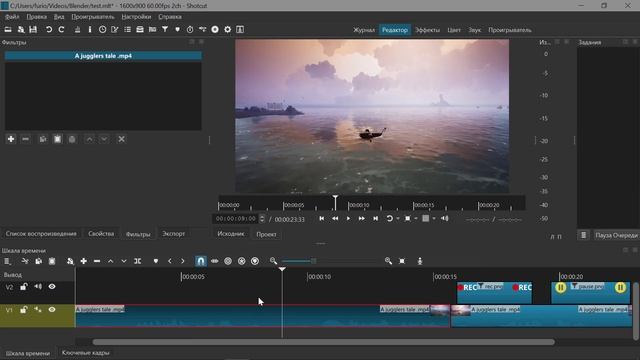The image size is (640, 360).
Task: Toggle ripple markers button
Action: click(255, 261)
